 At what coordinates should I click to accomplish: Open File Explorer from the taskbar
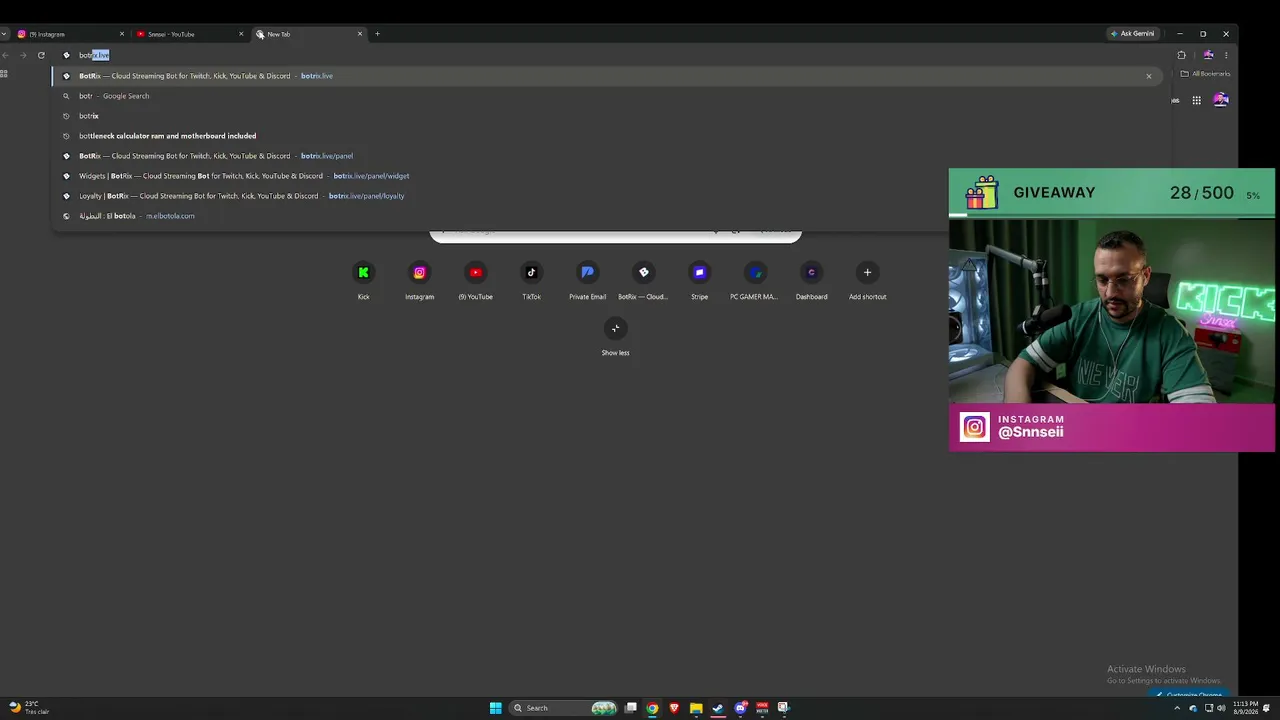click(x=696, y=708)
